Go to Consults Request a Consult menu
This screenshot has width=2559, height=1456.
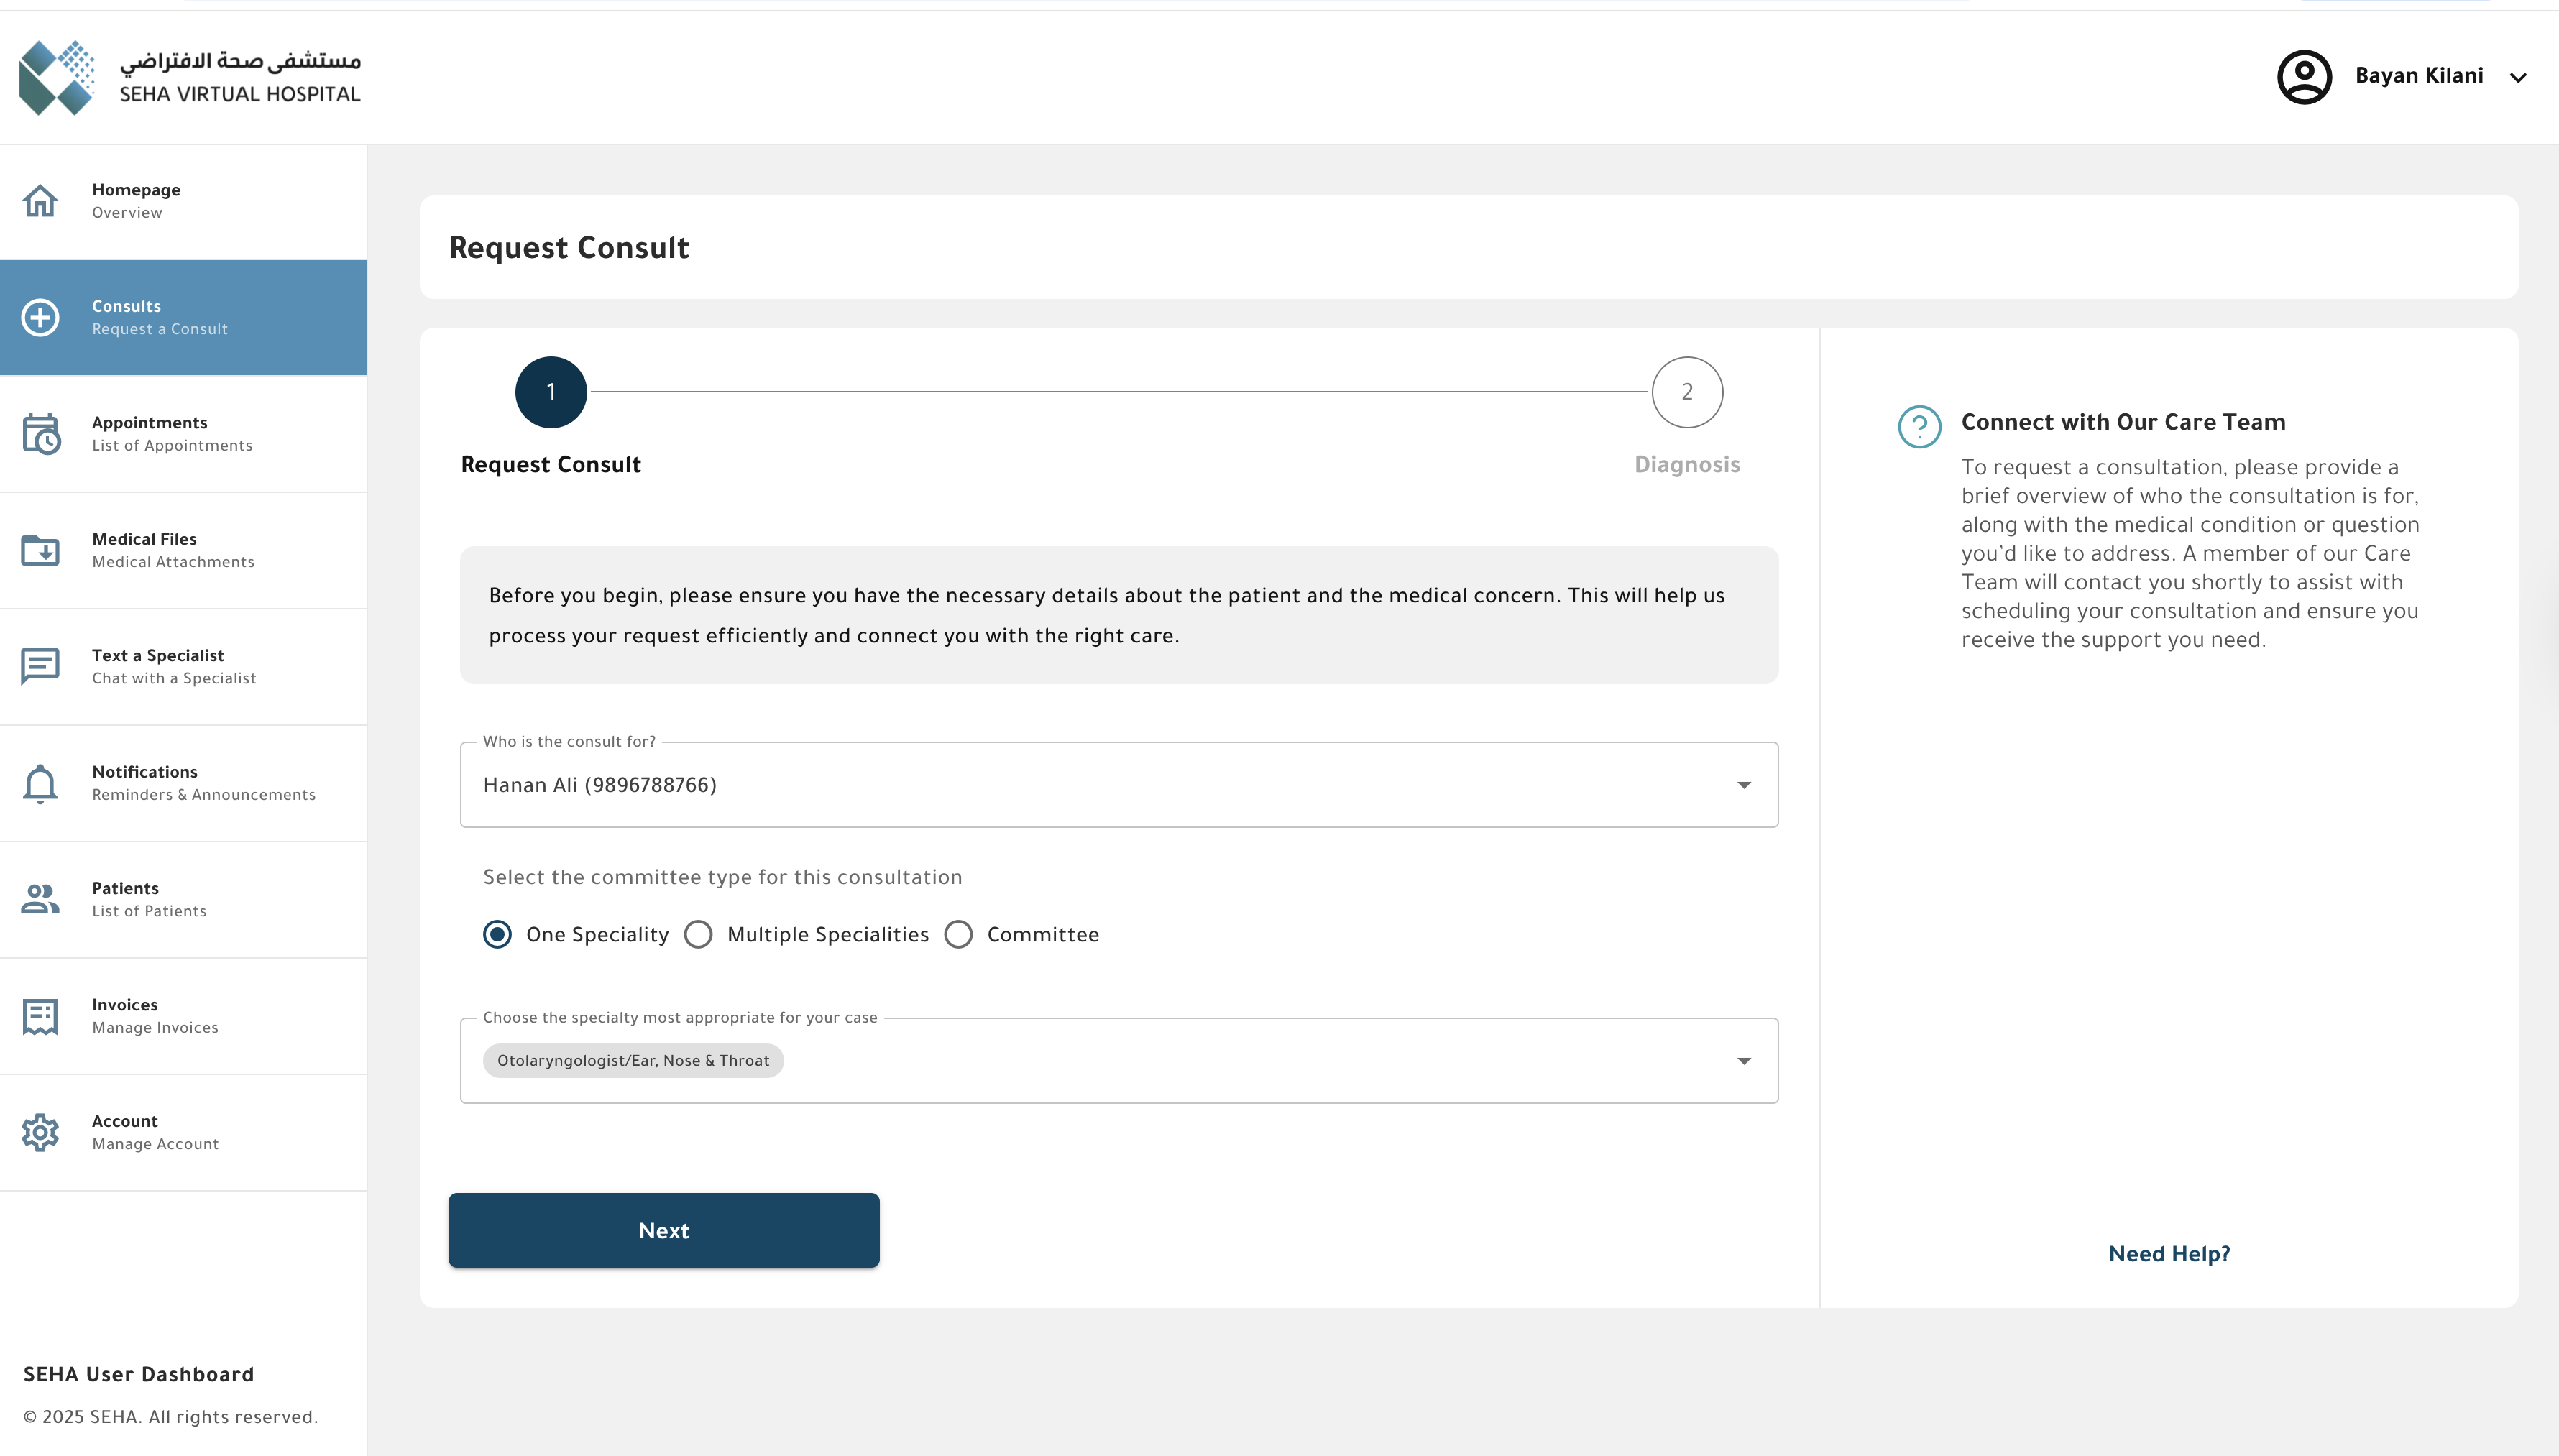point(184,317)
